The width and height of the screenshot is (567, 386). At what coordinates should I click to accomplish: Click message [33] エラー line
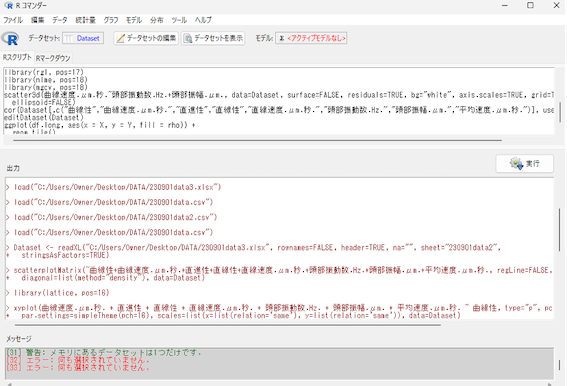[78, 368]
